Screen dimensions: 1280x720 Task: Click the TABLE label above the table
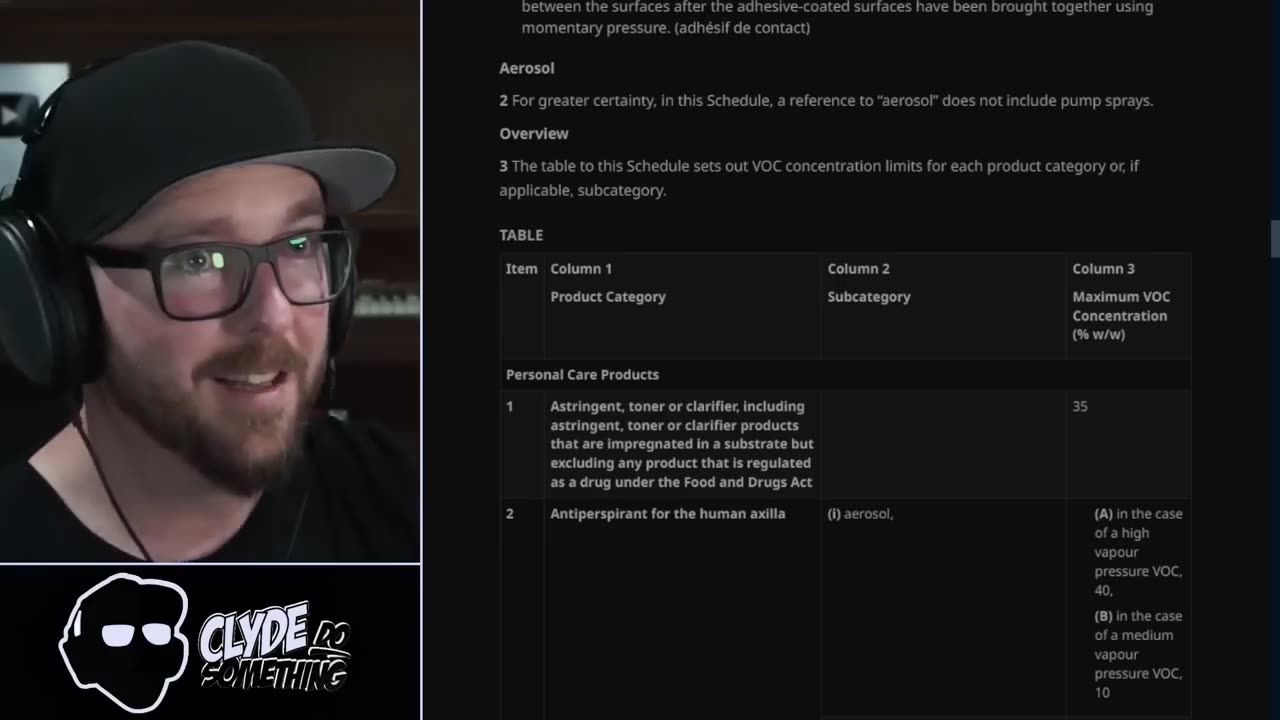521,235
